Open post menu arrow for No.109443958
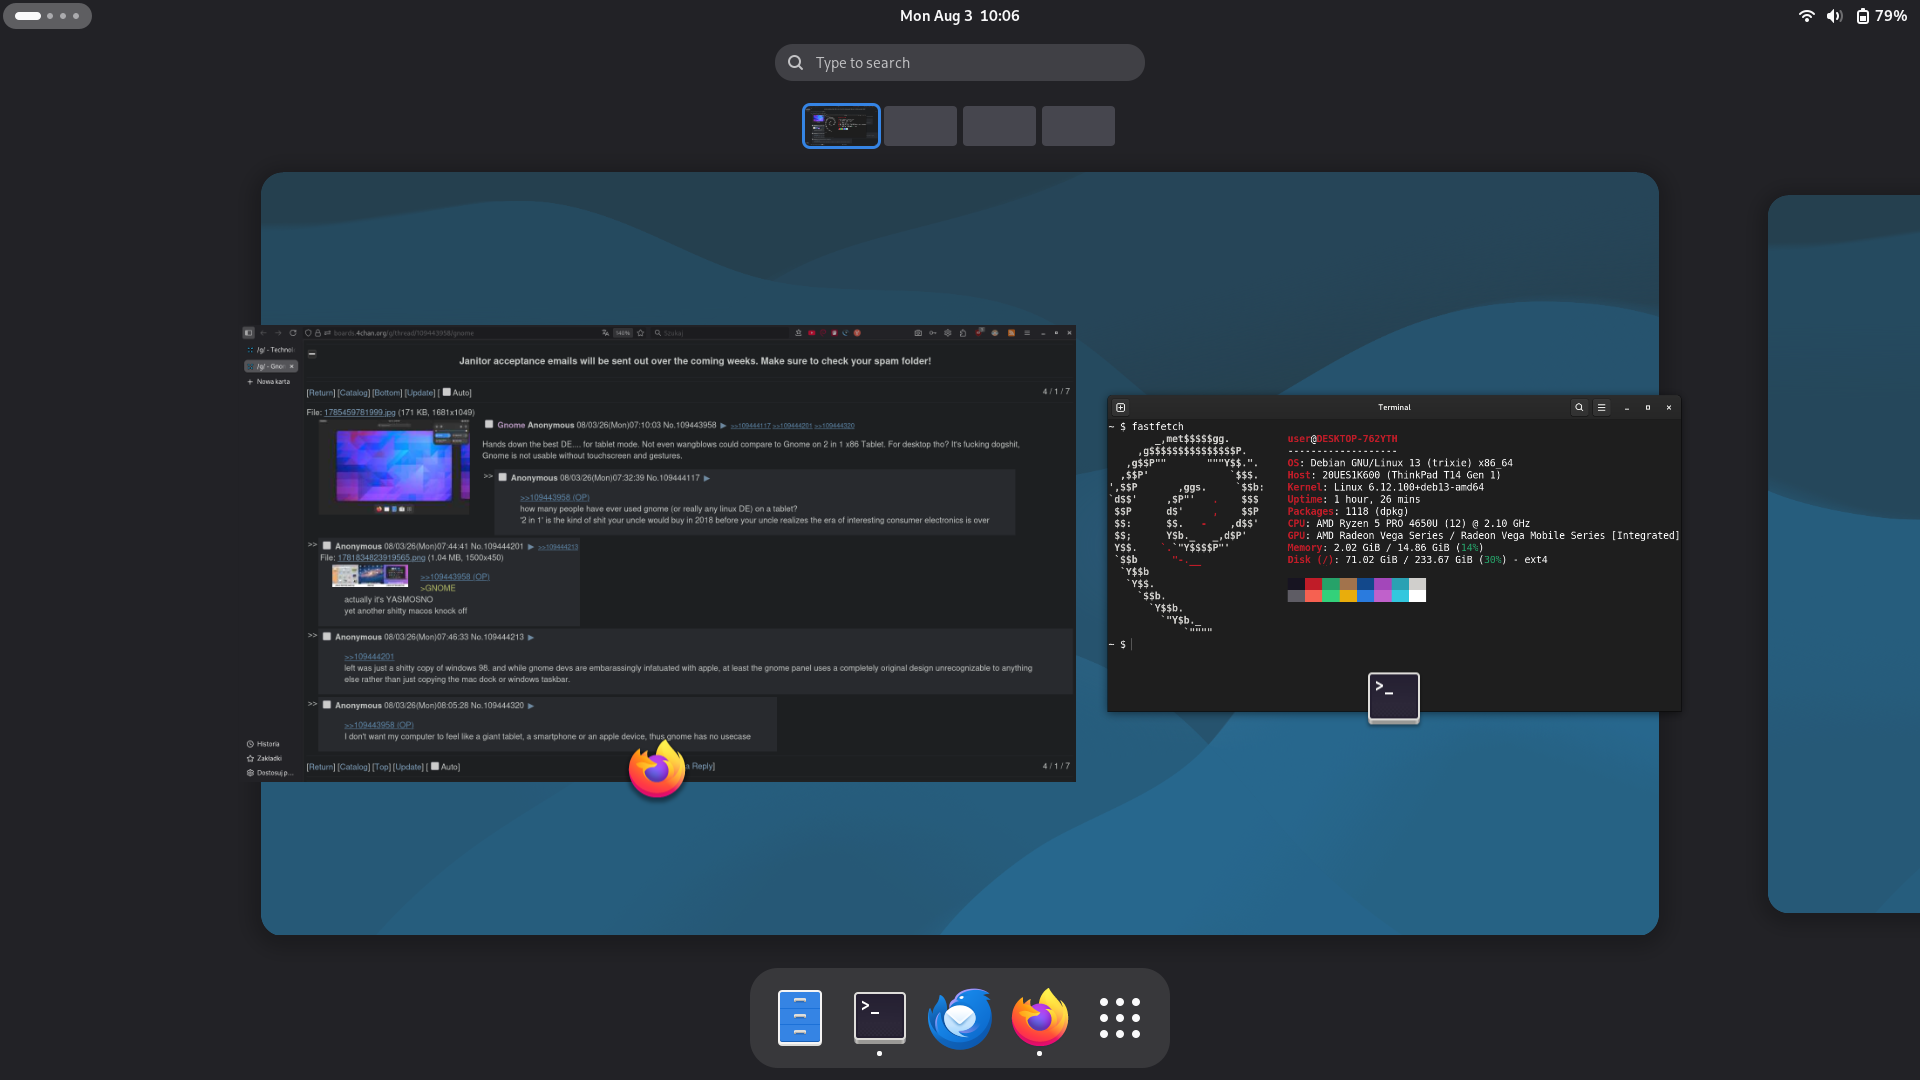This screenshot has width=1920, height=1080. (723, 426)
